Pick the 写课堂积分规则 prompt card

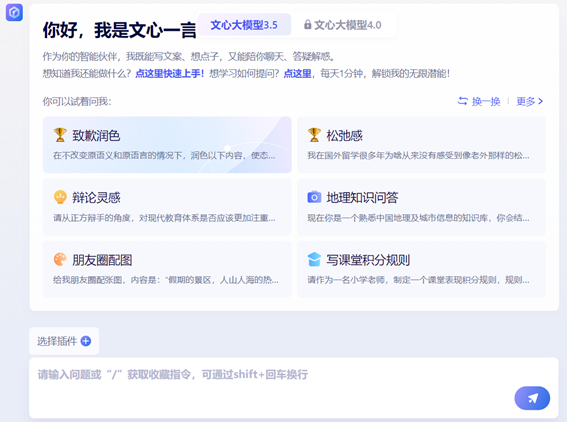click(x=421, y=269)
